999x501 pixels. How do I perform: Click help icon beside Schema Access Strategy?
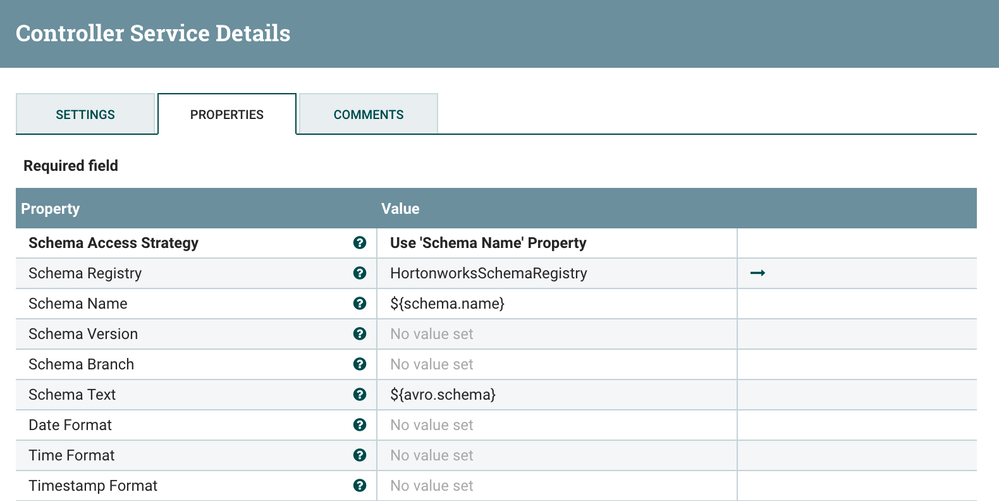click(x=360, y=243)
